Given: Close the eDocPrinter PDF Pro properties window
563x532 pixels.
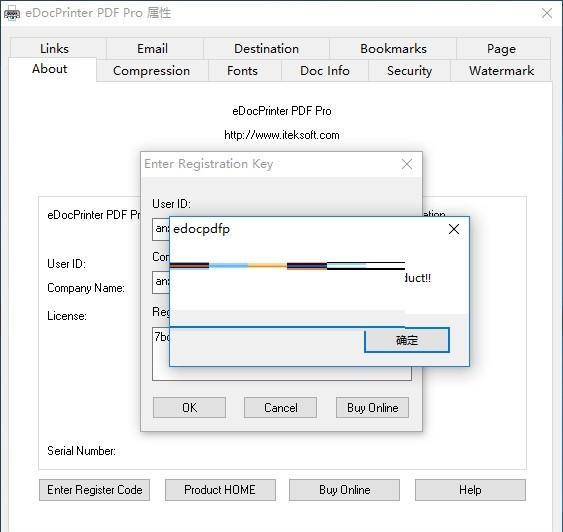Looking at the screenshot, I should (546, 13).
